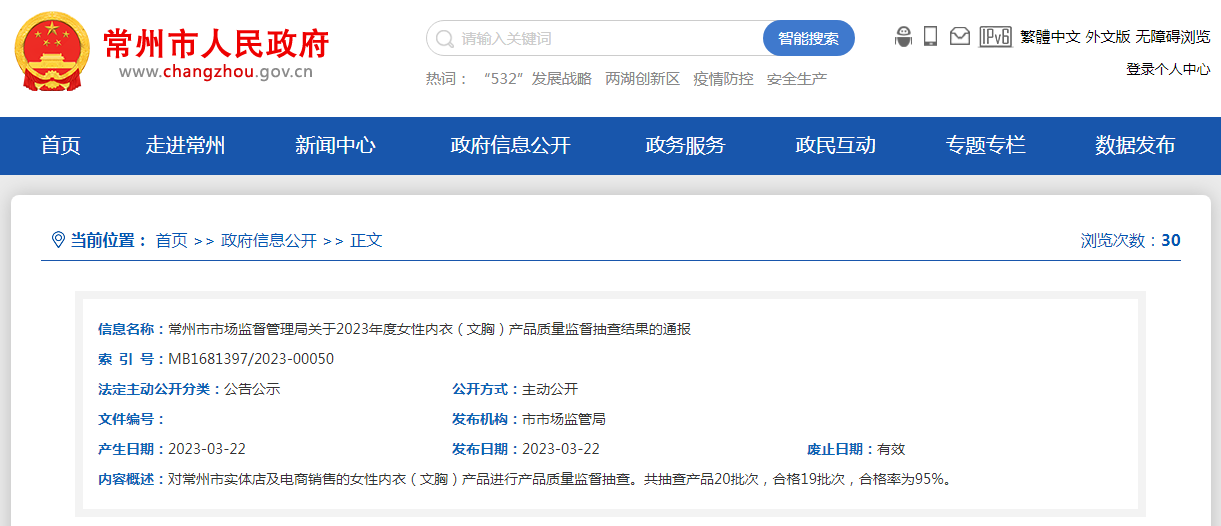The height and width of the screenshot is (526, 1221).
Task: Switch to 繁體中文 version
Action: pos(1050,37)
